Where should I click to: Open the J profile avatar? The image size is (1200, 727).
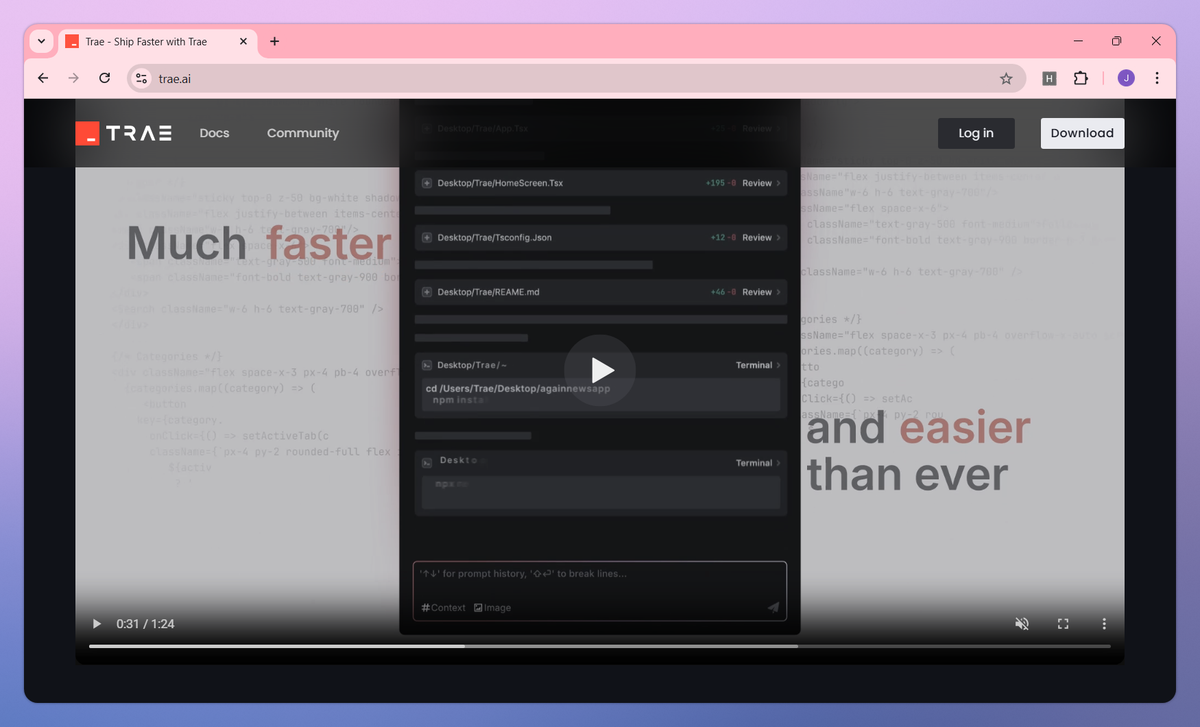tap(1126, 78)
